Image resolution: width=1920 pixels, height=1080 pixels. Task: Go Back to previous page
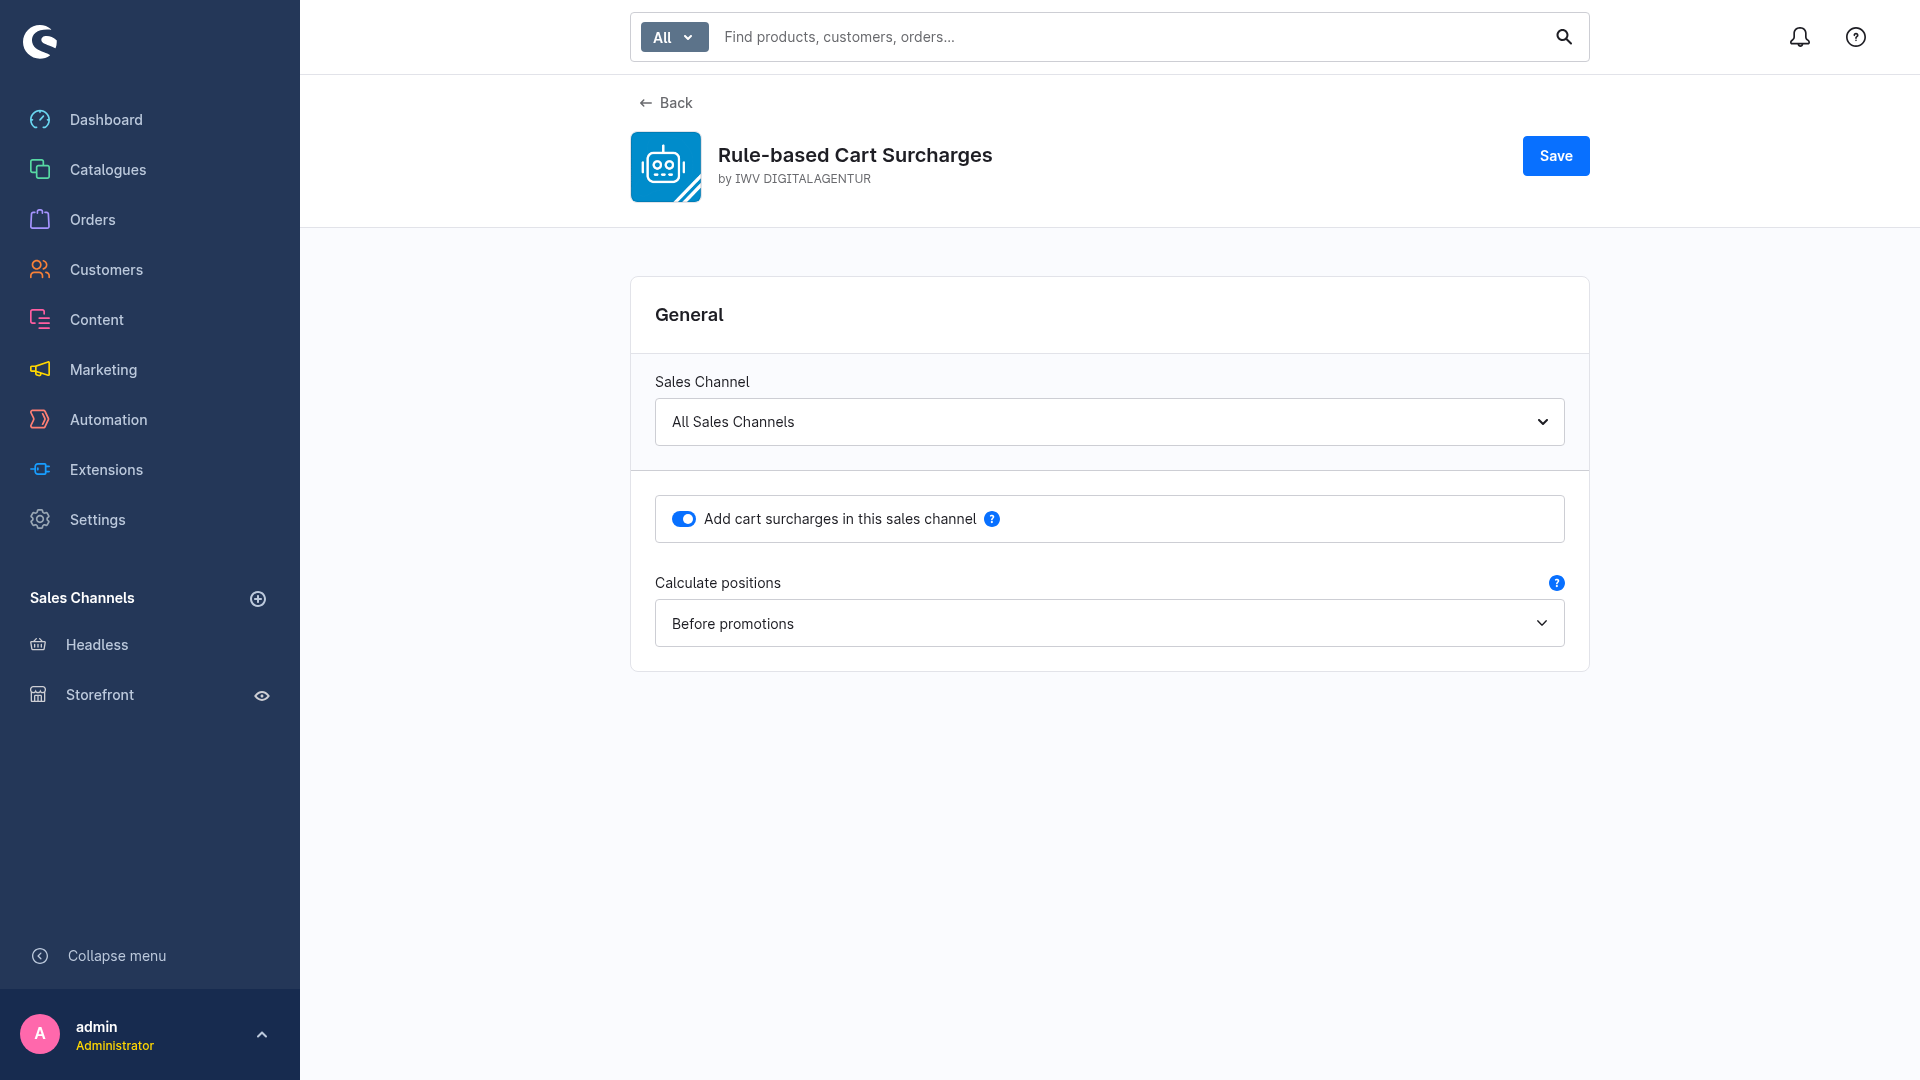(666, 103)
